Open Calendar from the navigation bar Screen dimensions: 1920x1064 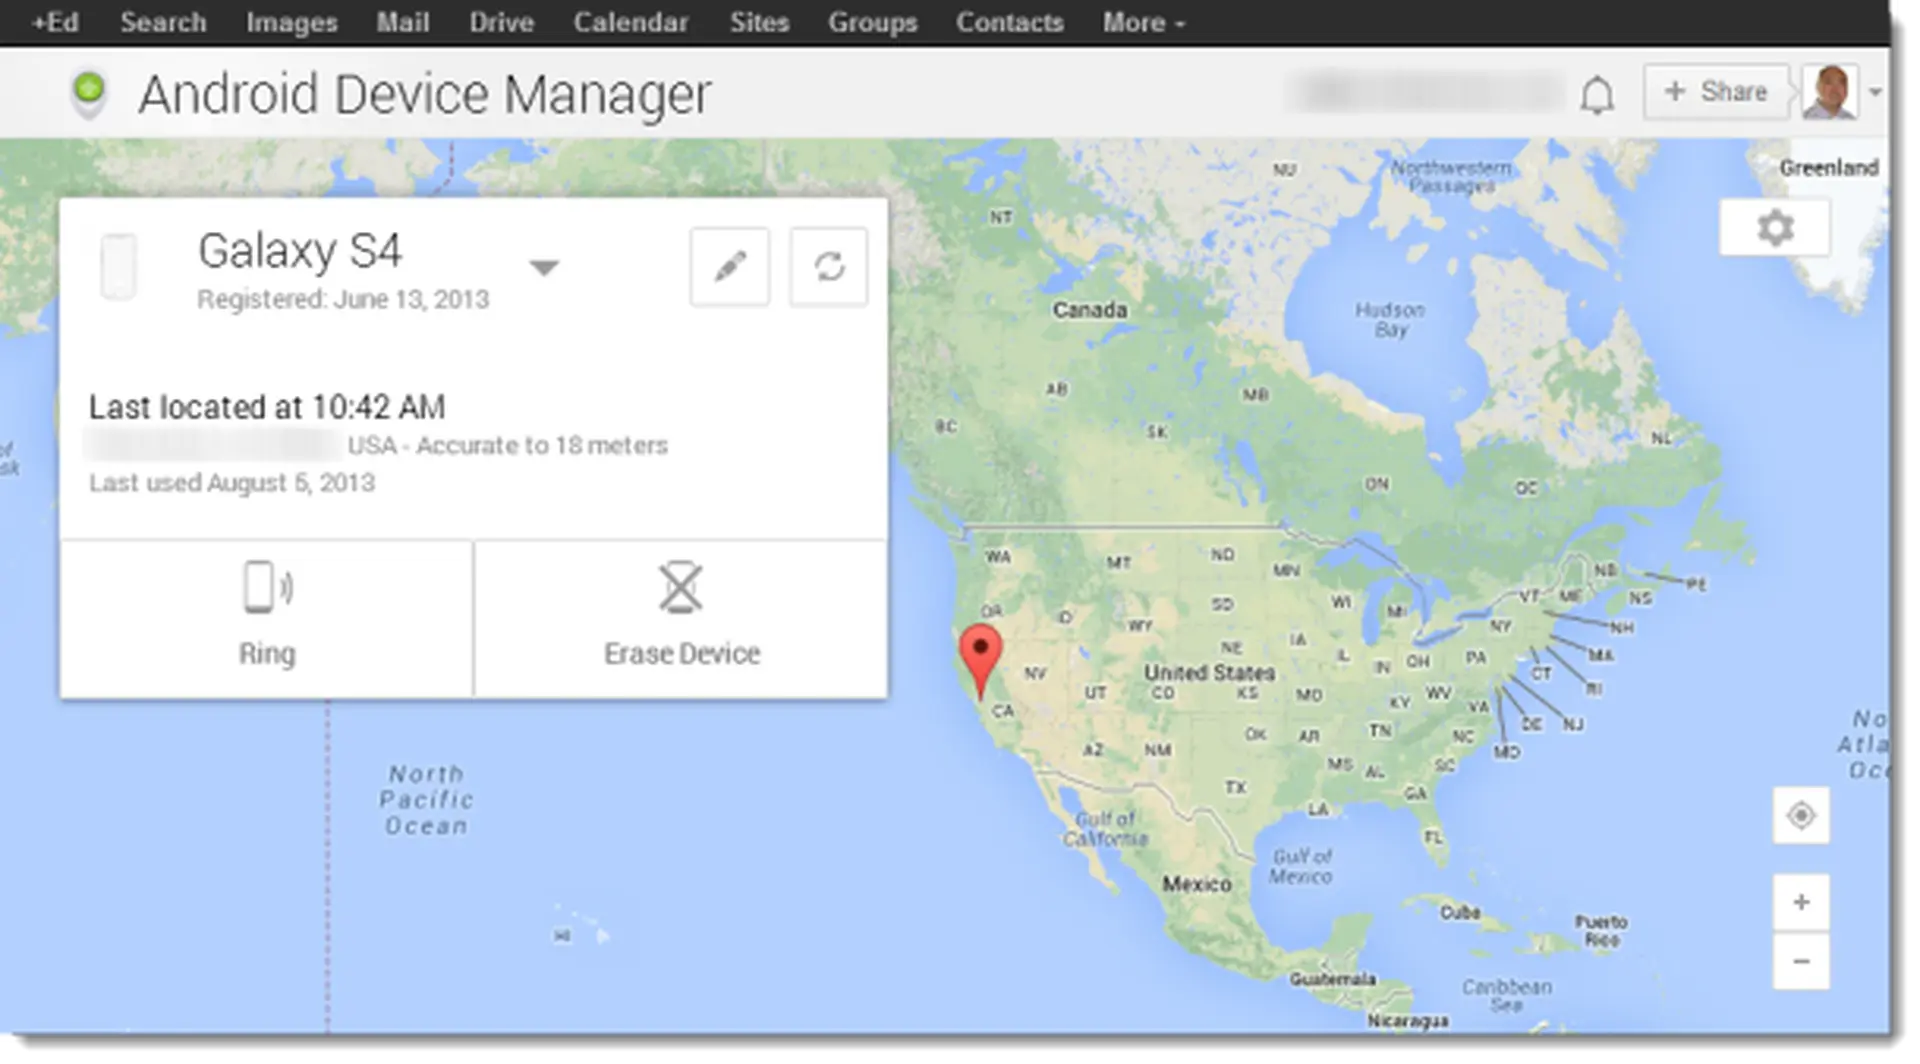(631, 22)
